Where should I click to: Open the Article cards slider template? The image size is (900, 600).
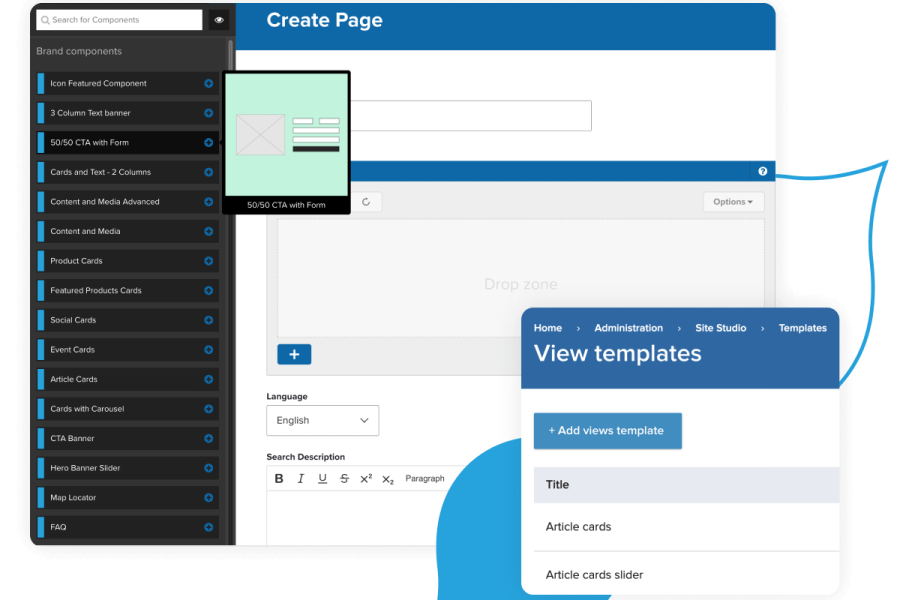[x=594, y=575]
